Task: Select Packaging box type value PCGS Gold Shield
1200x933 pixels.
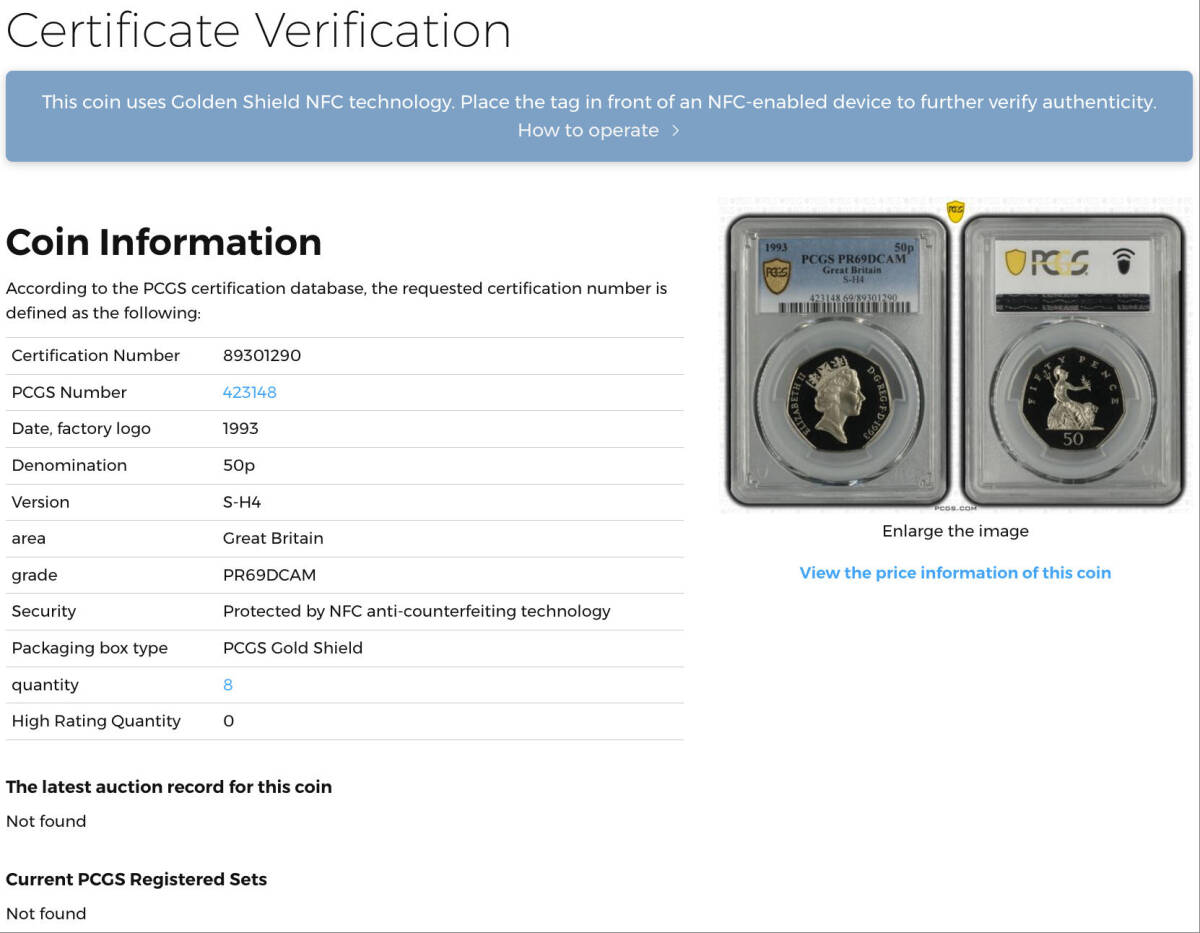Action: pos(293,648)
